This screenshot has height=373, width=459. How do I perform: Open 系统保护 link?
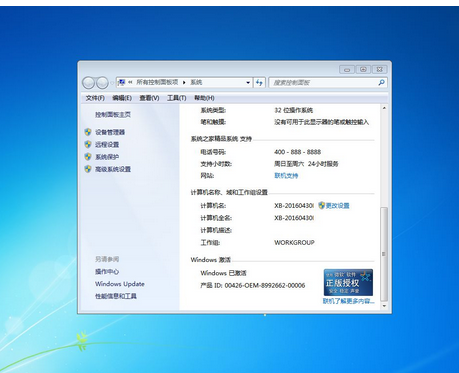pos(107,157)
